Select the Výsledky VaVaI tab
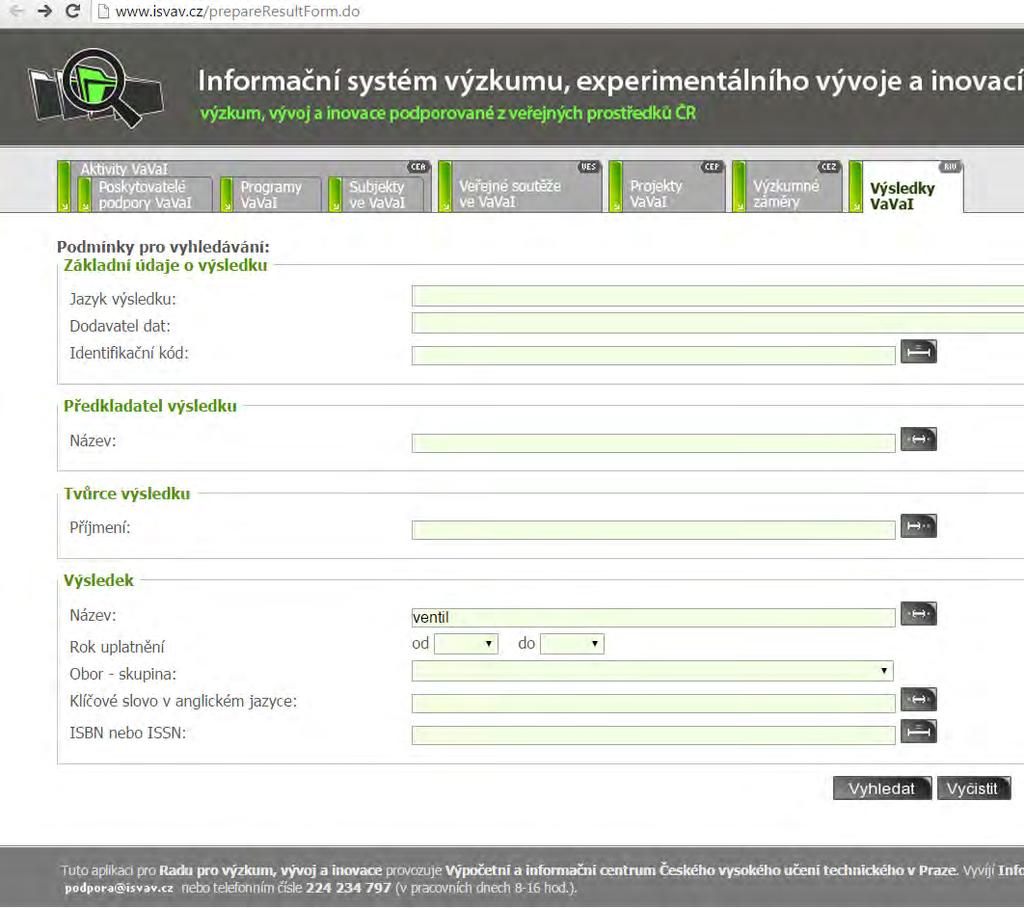This screenshot has width=1024, height=908. (x=906, y=186)
